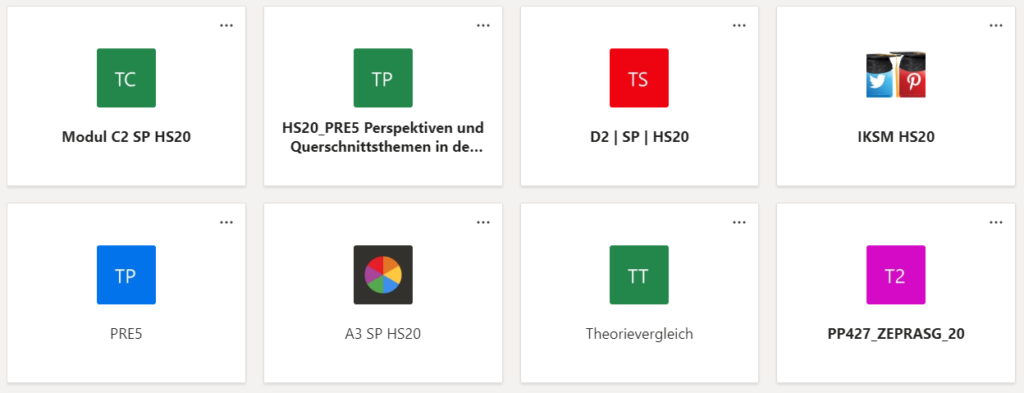Screen dimensions: 1024x393
Task: Click the magenta T2 team avatar
Action: point(895,275)
